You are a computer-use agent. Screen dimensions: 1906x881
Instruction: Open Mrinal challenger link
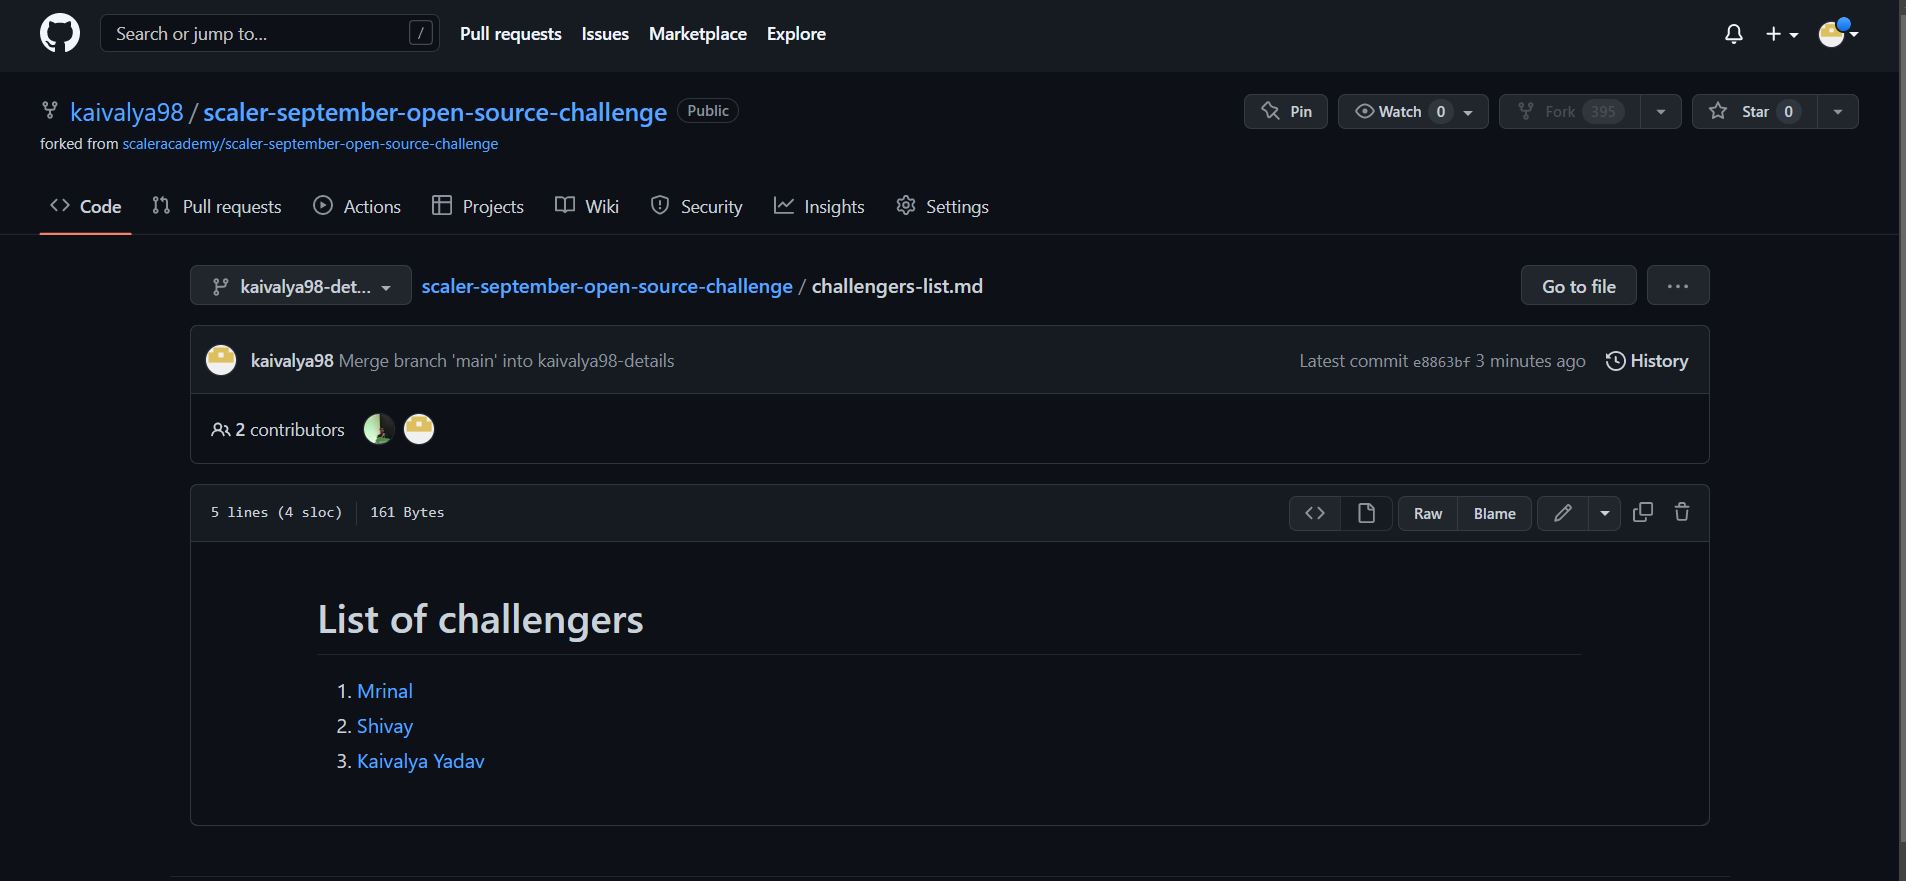(x=385, y=691)
